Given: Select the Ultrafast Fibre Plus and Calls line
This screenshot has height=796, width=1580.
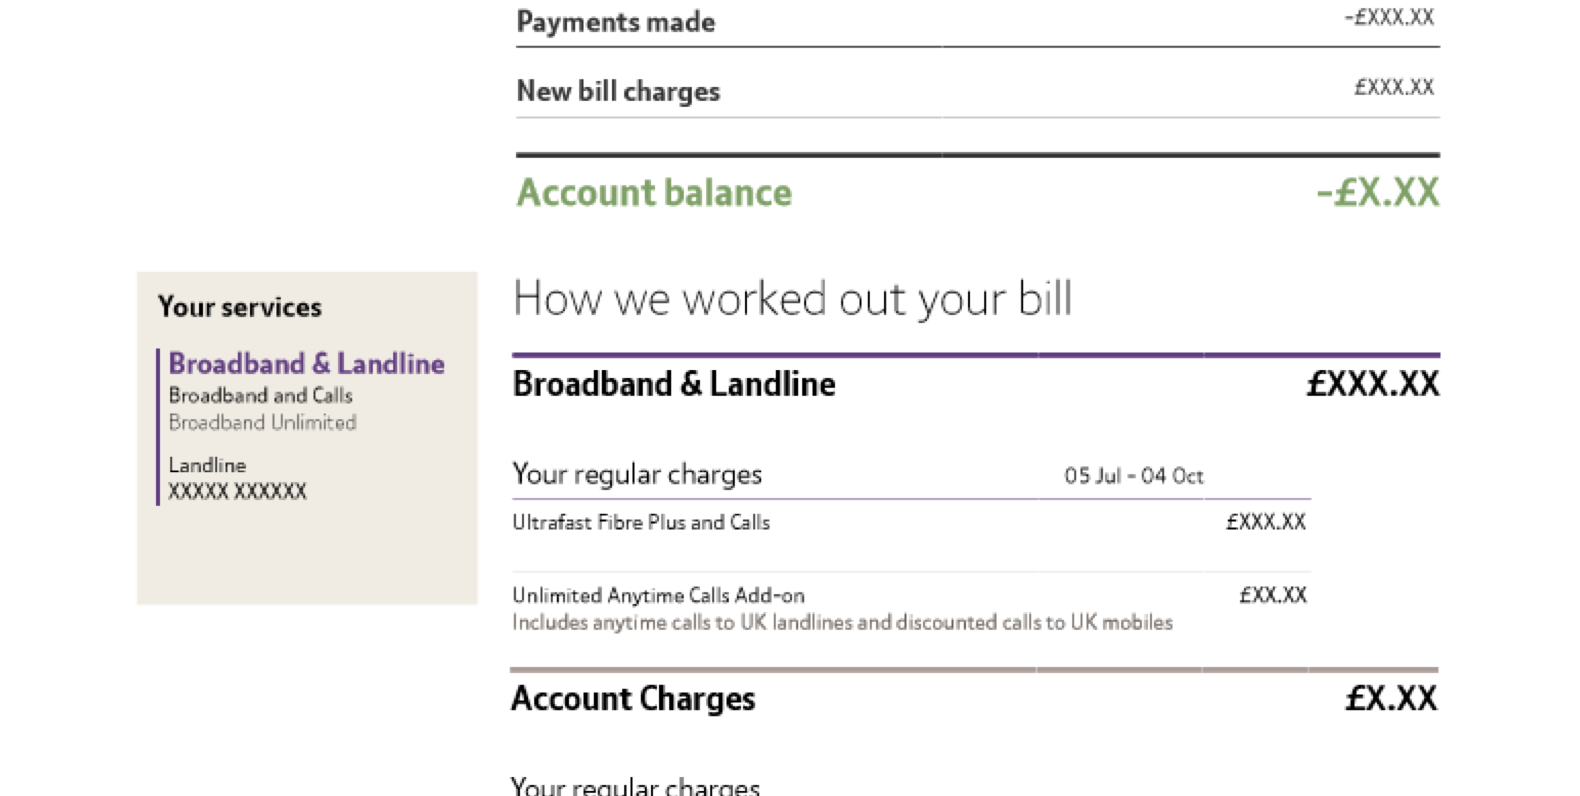Looking at the screenshot, I should [641, 522].
